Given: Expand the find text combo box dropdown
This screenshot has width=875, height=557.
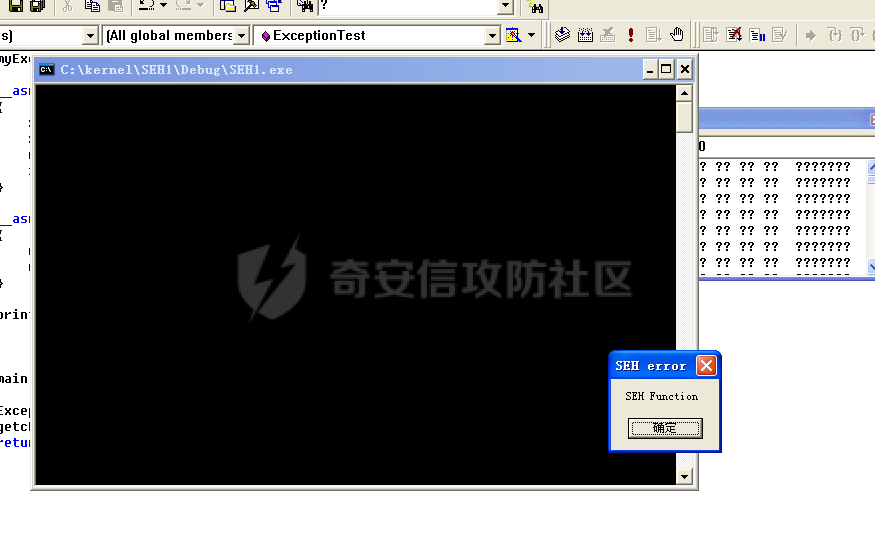Looking at the screenshot, I should [506, 7].
